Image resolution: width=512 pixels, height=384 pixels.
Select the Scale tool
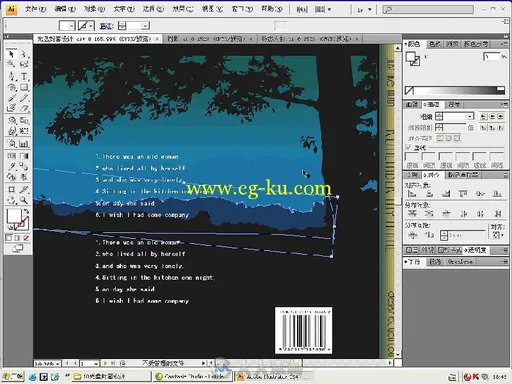click(x=24, y=120)
